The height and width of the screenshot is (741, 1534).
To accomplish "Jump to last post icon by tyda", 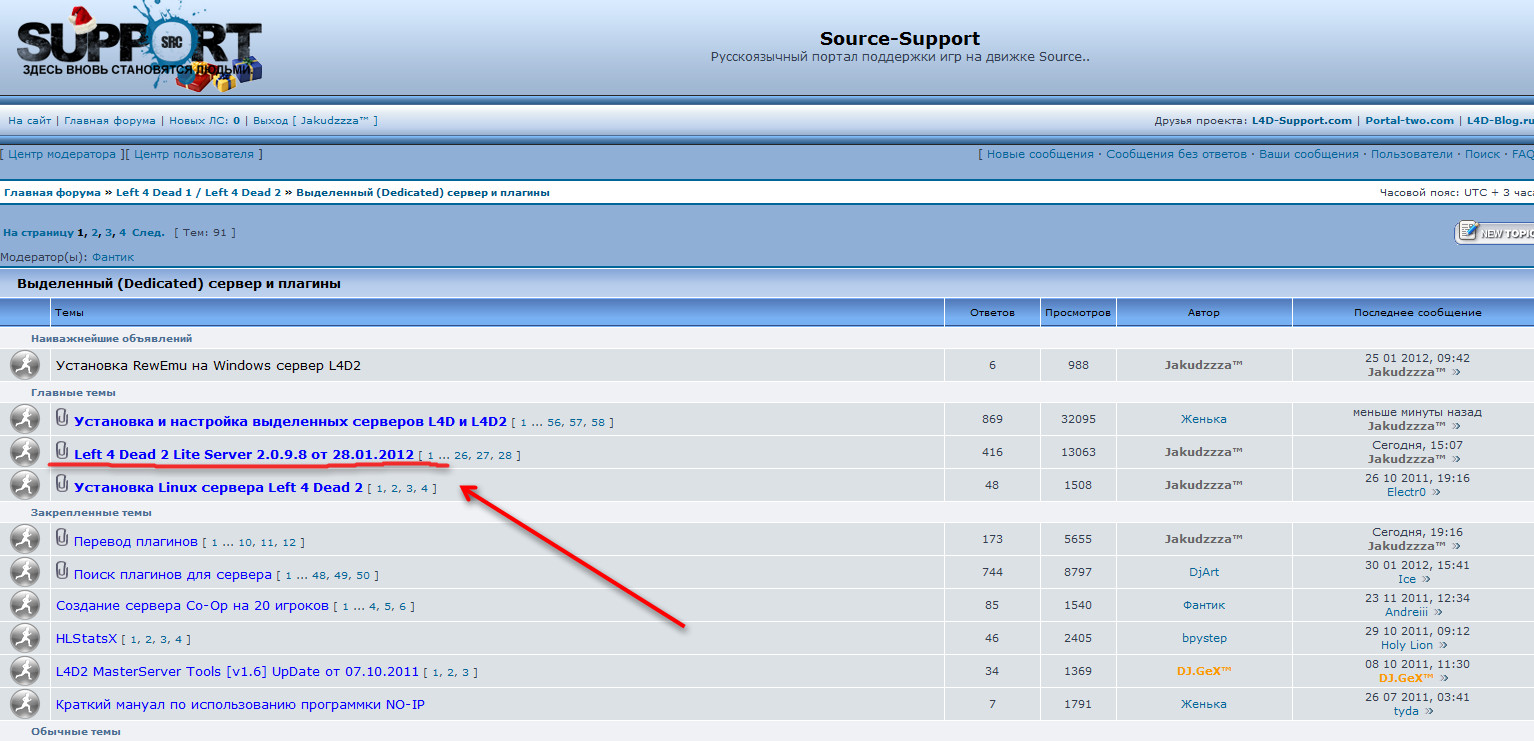I will tap(1427, 711).
